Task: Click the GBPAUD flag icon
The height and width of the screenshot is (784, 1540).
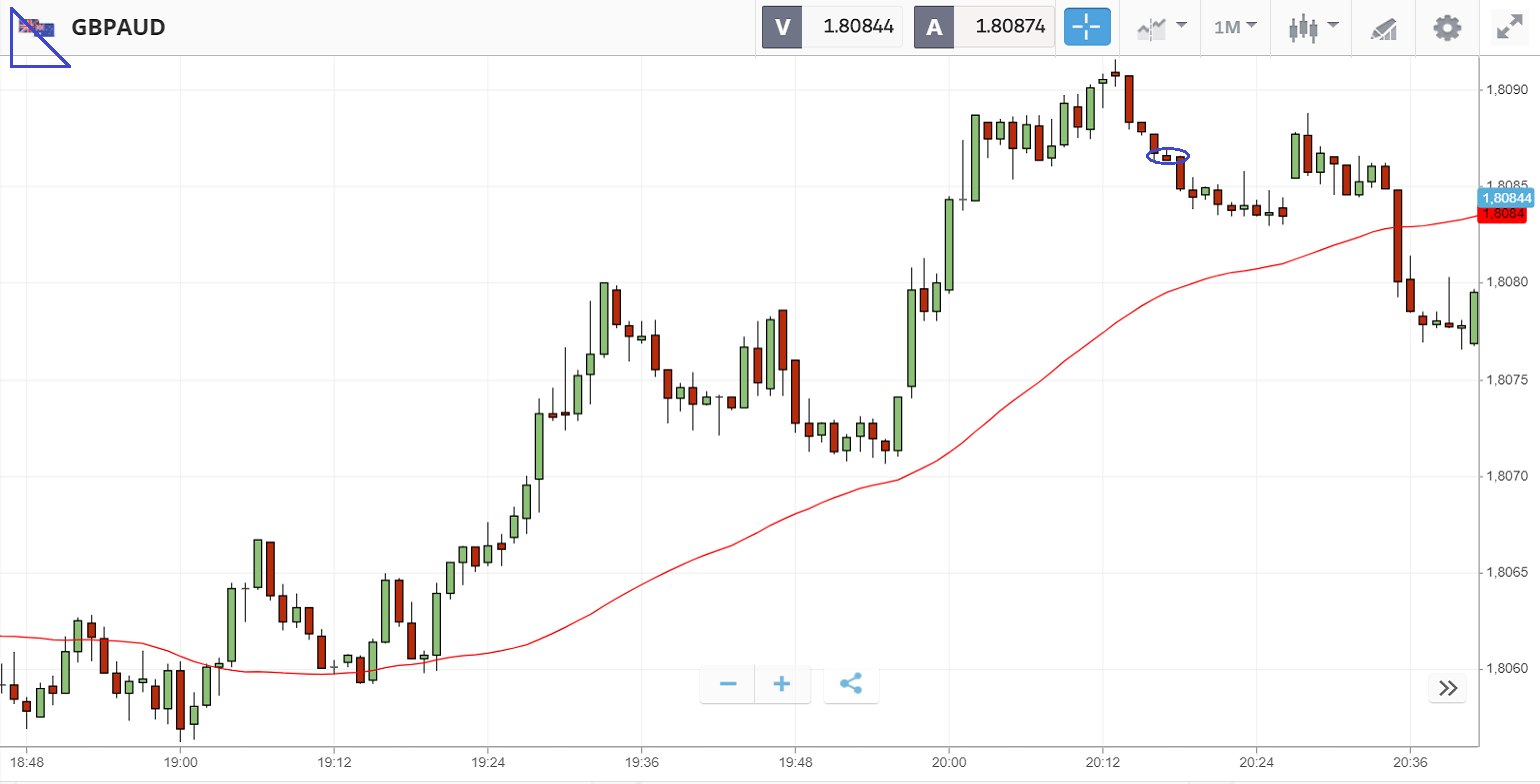Action: (x=37, y=28)
